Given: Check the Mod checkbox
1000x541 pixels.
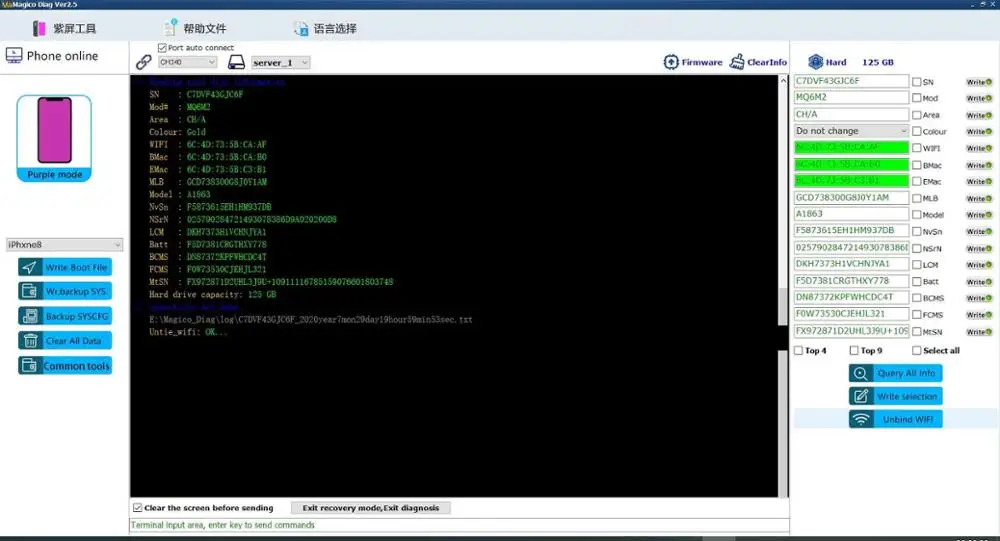Looking at the screenshot, I should click(x=916, y=98).
